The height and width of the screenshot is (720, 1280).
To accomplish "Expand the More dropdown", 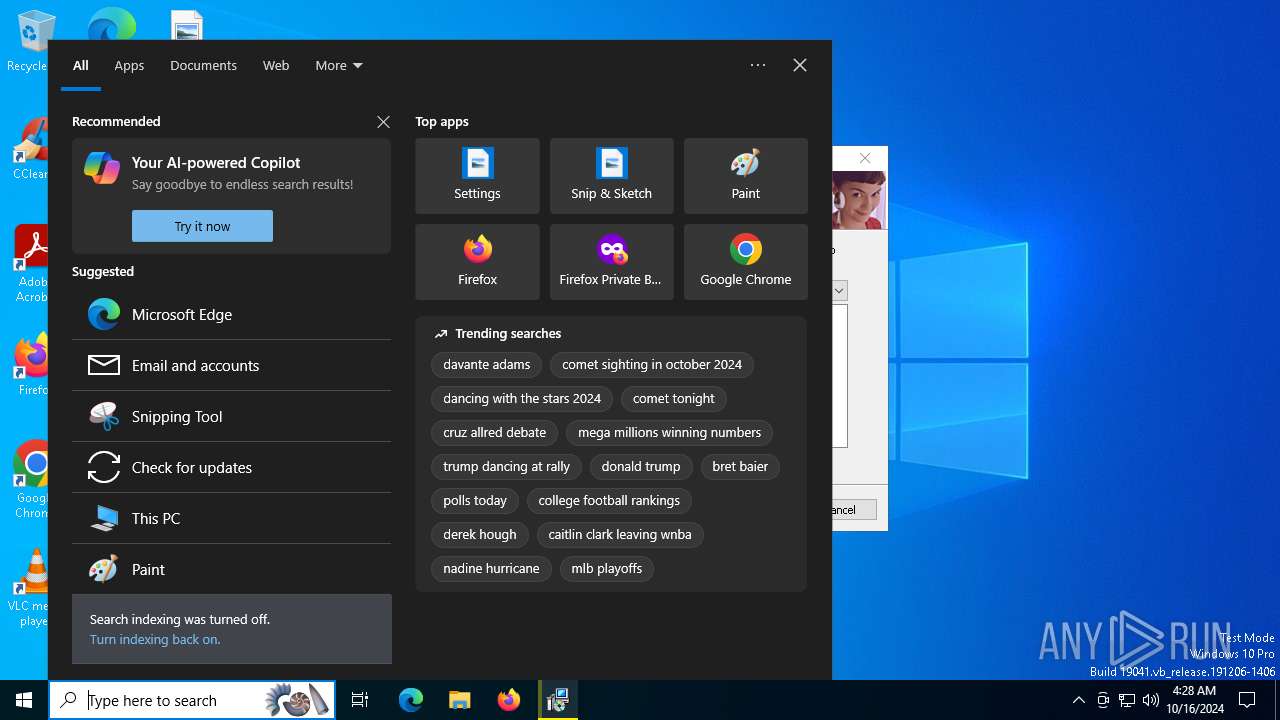I will (339, 65).
